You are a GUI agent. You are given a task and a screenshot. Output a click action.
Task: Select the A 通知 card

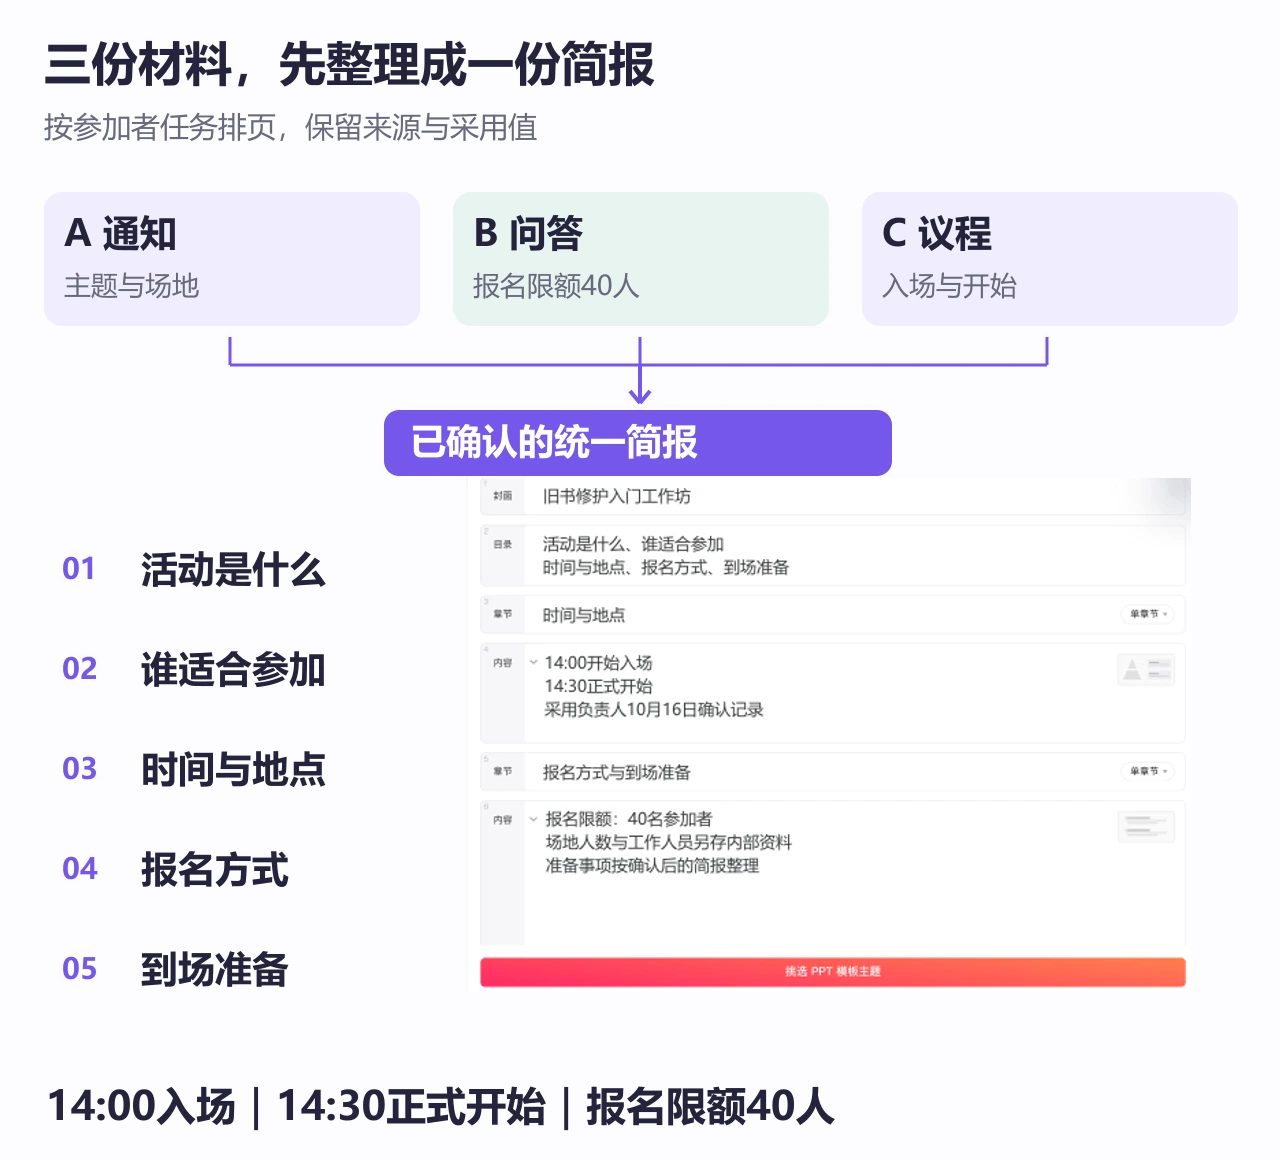tap(232, 259)
